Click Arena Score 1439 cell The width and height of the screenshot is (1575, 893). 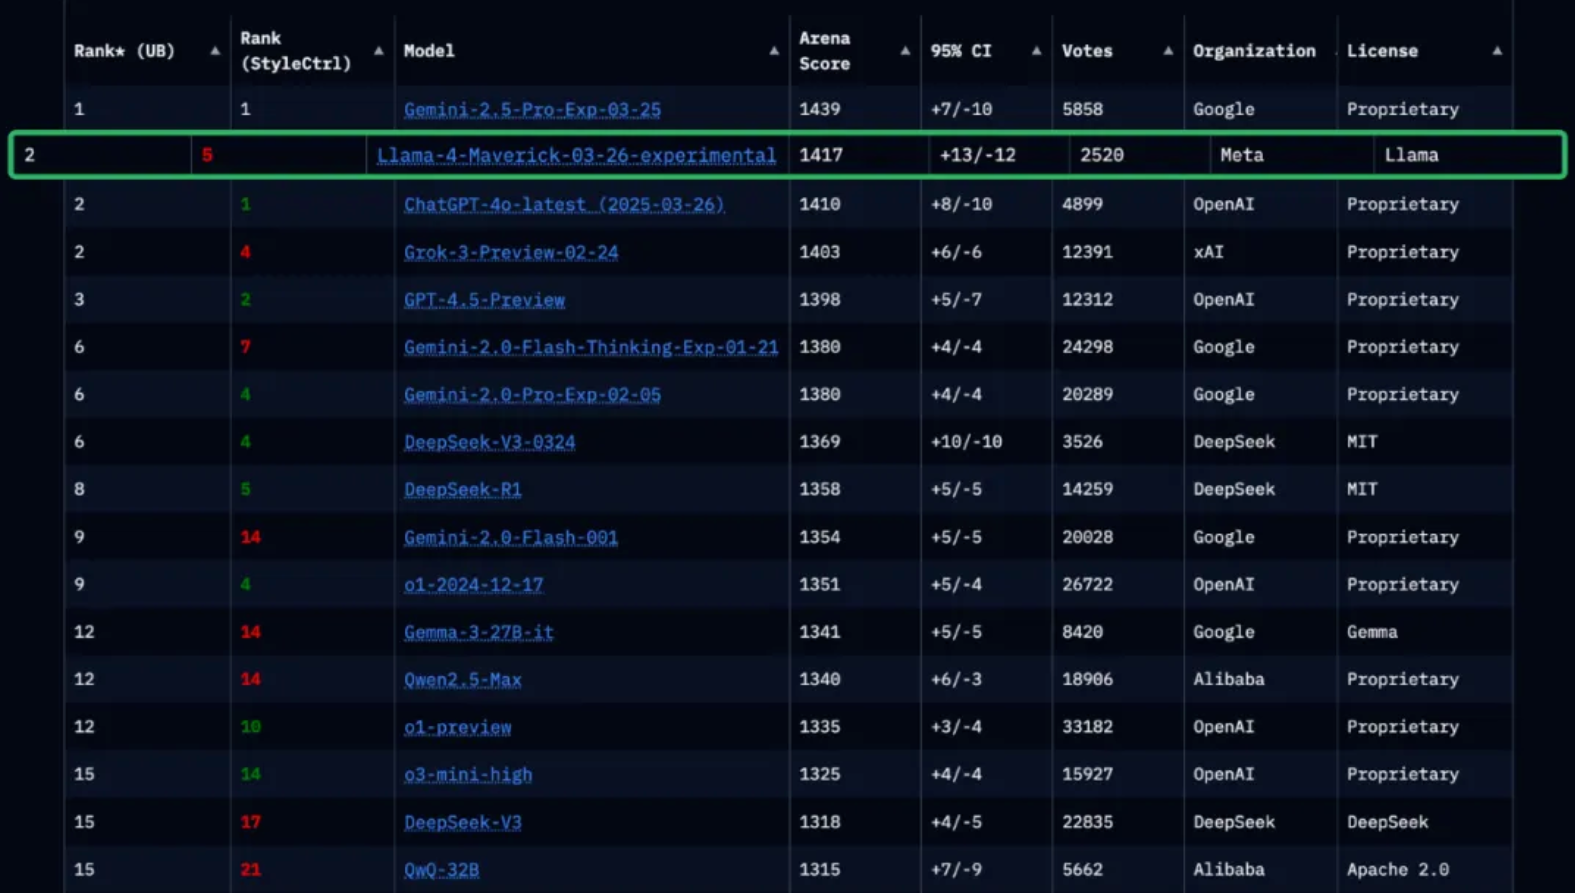pos(820,109)
